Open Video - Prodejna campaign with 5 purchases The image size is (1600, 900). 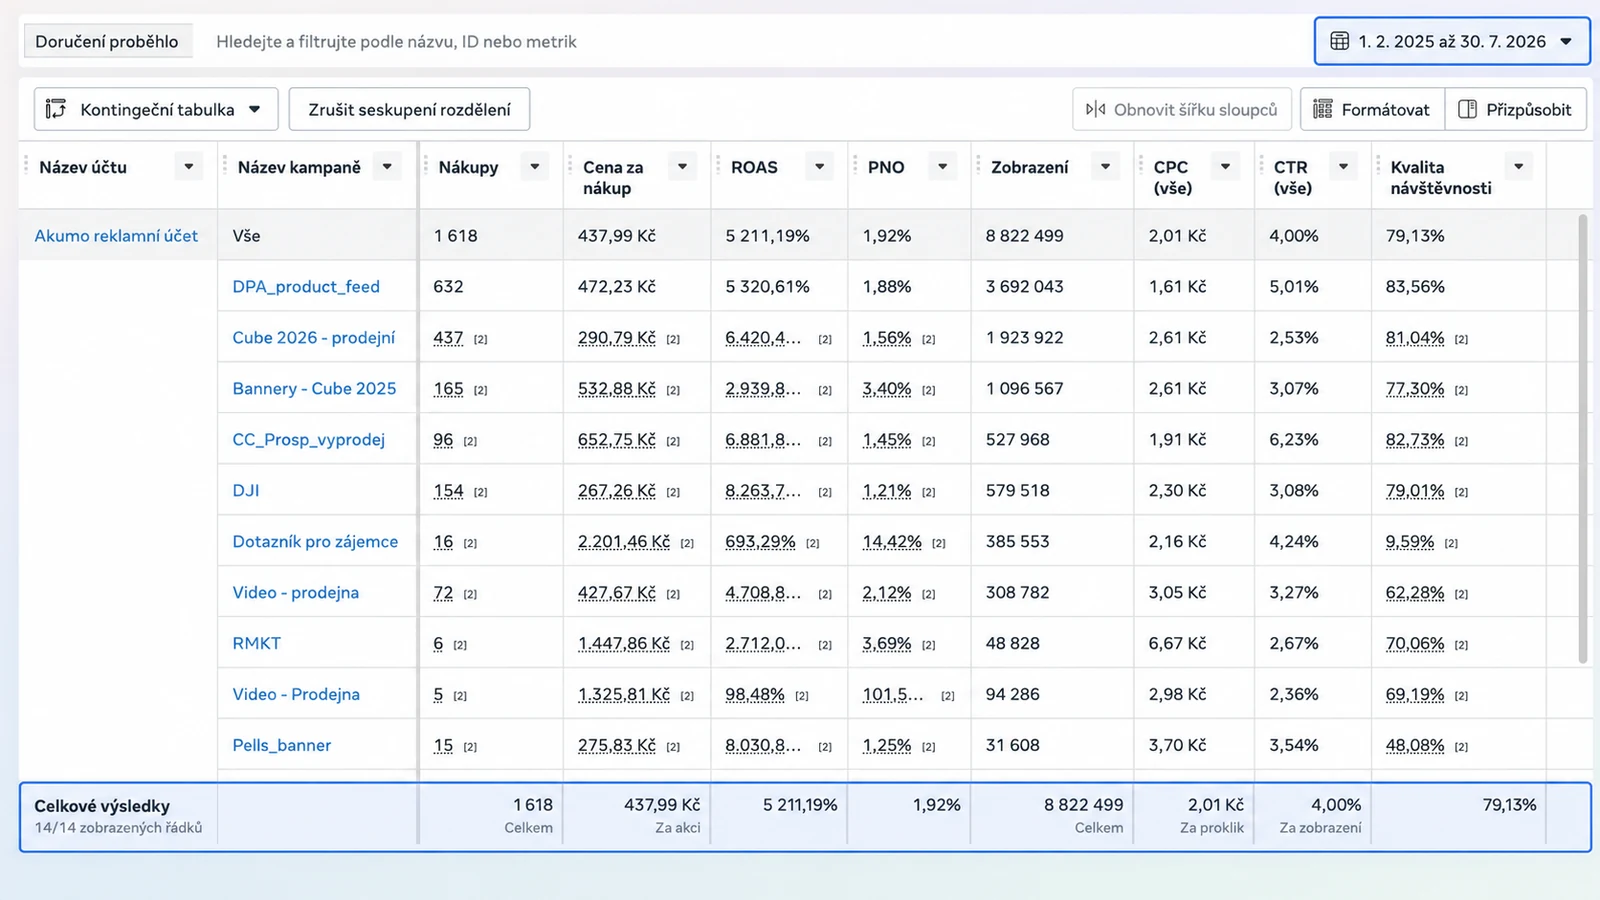pos(296,695)
